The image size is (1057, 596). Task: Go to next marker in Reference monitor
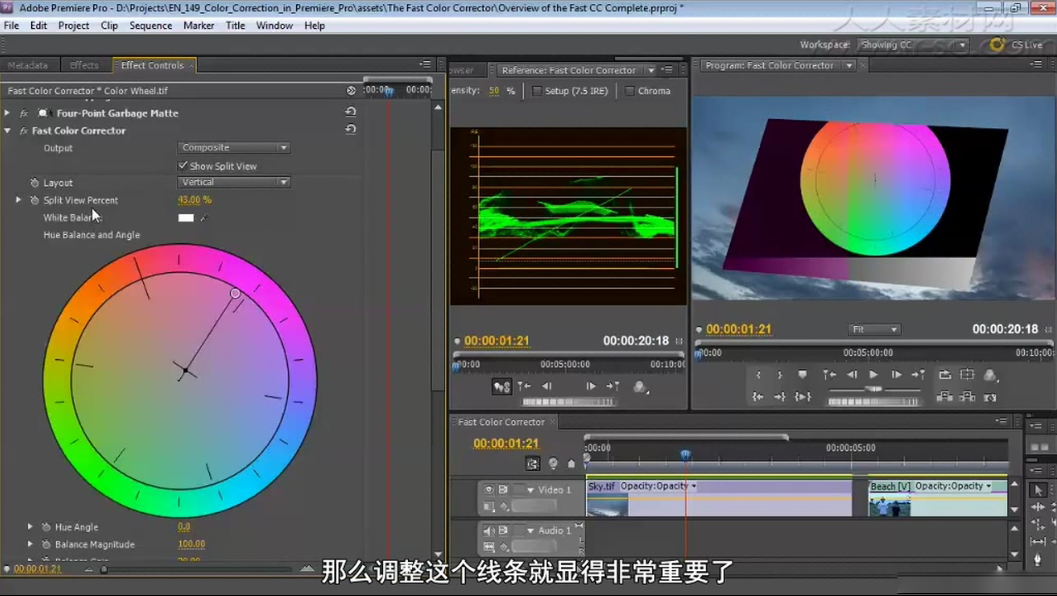point(613,386)
